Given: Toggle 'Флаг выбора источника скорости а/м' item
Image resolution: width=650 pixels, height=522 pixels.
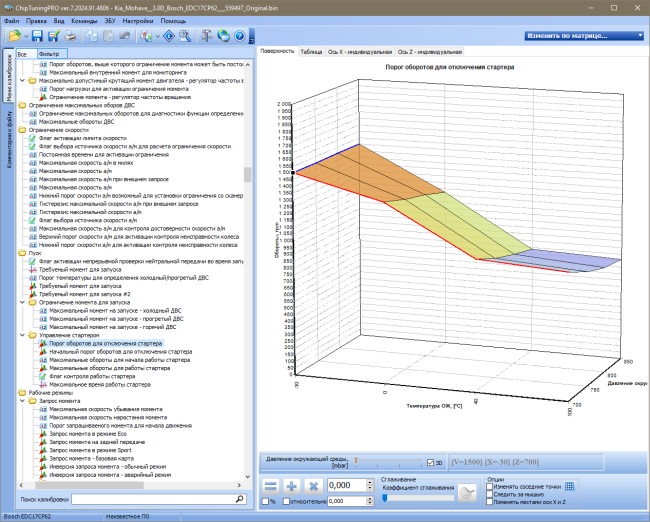Looking at the screenshot, I should [87, 220].
